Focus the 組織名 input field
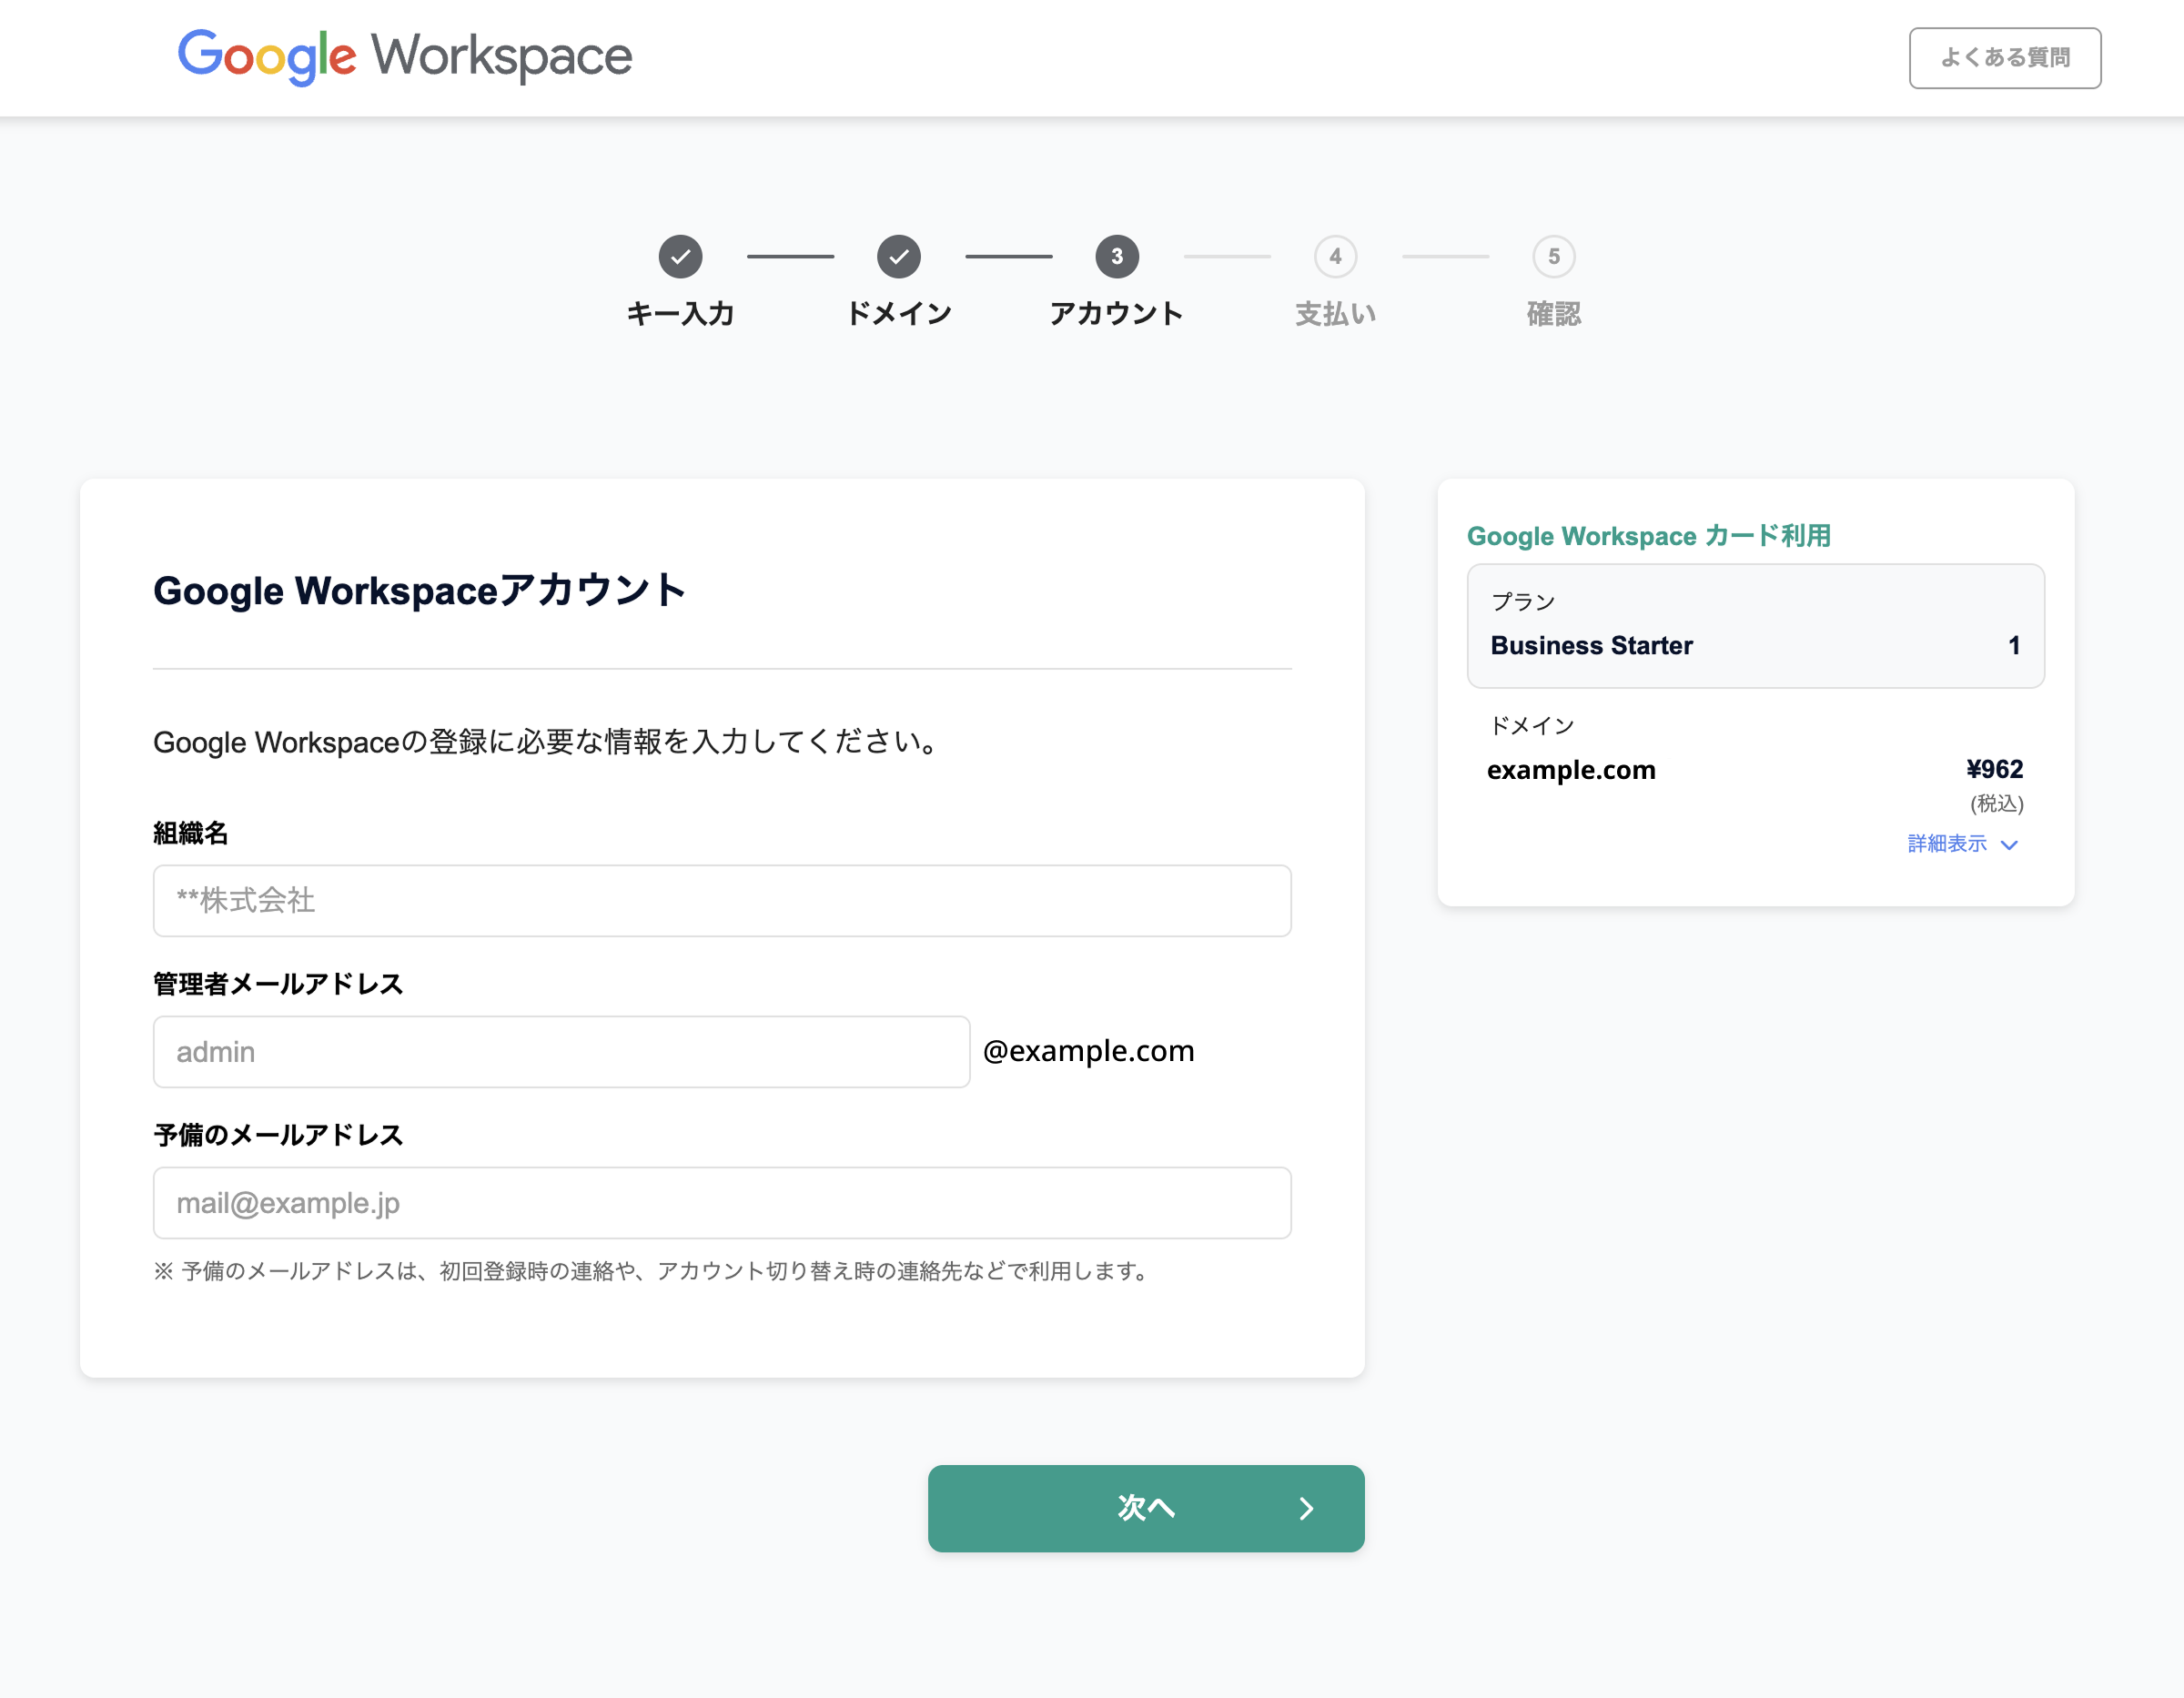The height and width of the screenshot is (1698, 2184). tap(721, 901)
